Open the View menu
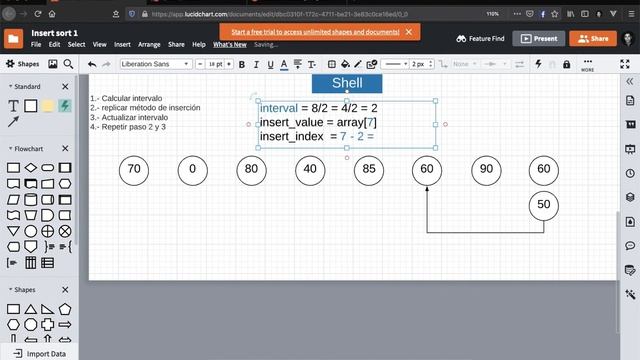 click(99, 44)
